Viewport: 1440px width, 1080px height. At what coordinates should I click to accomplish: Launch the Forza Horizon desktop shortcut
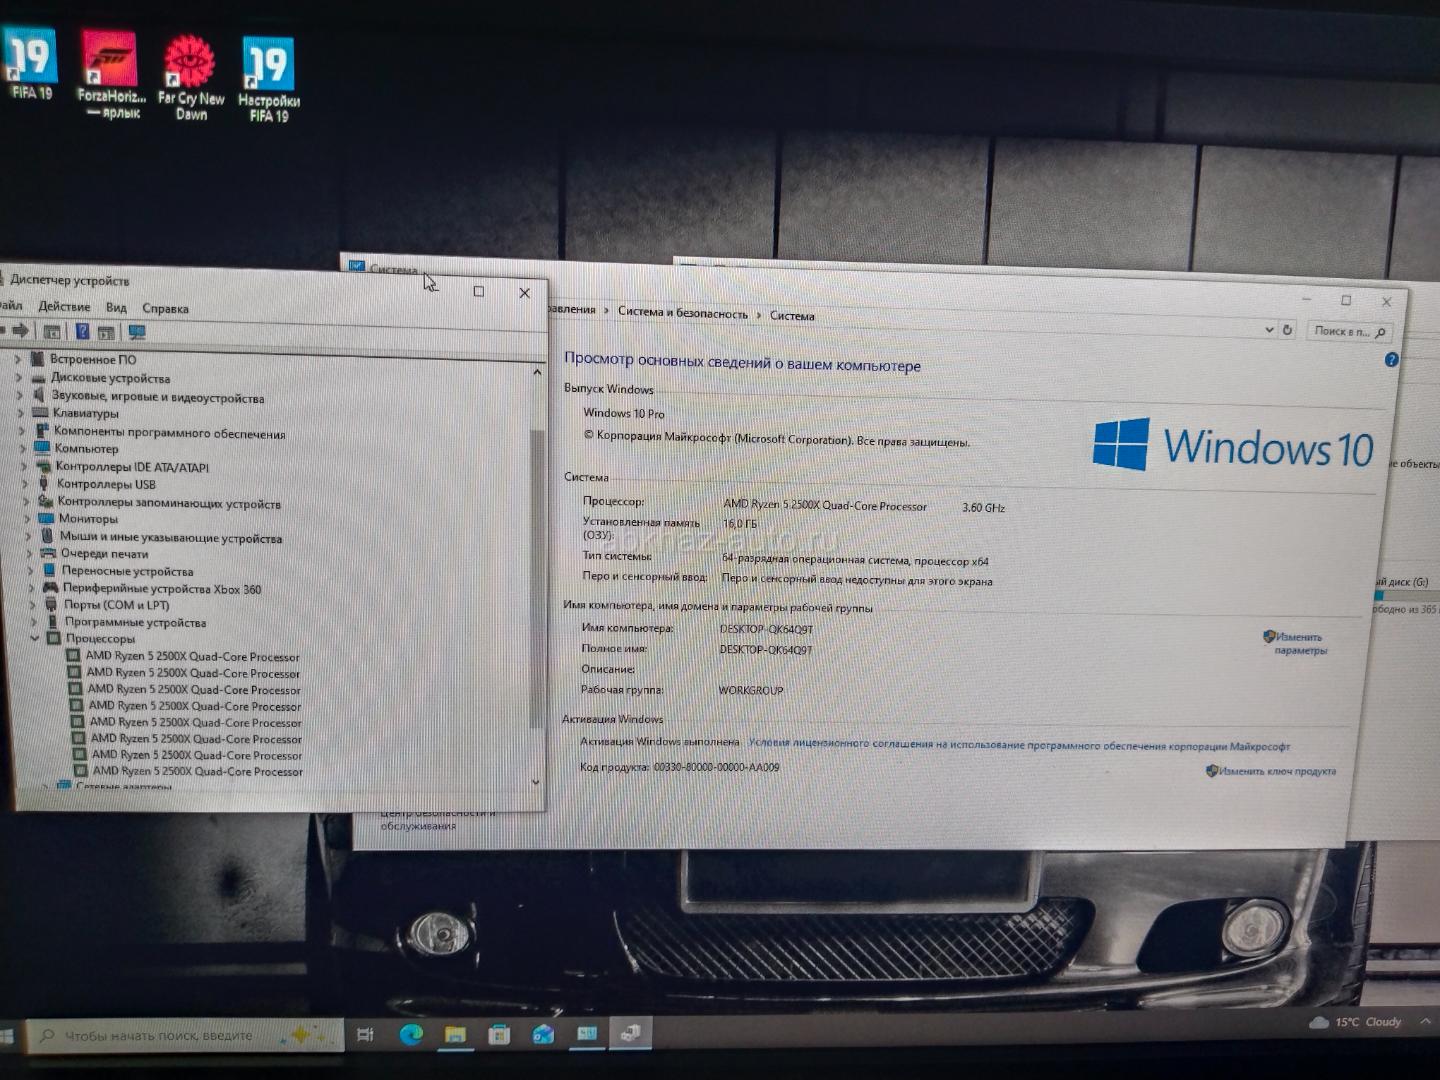(x=109, y=66)
